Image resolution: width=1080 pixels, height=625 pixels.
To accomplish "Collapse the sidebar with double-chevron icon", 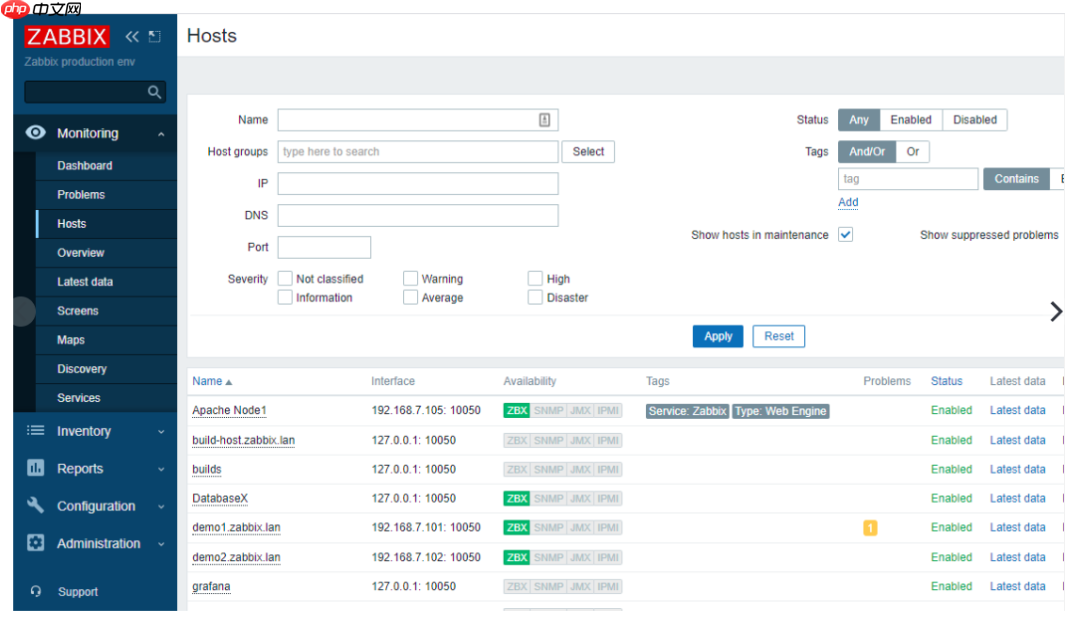I will [x=132, y=37].
